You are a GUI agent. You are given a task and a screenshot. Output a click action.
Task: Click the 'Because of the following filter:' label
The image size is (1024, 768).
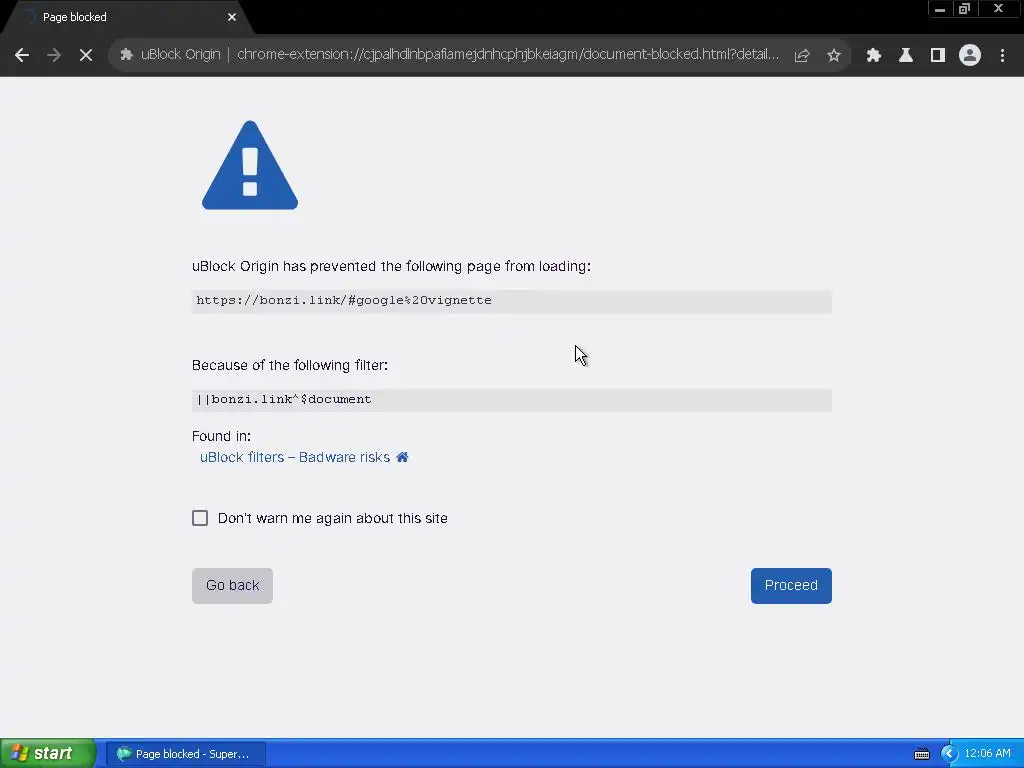(290, 365)
